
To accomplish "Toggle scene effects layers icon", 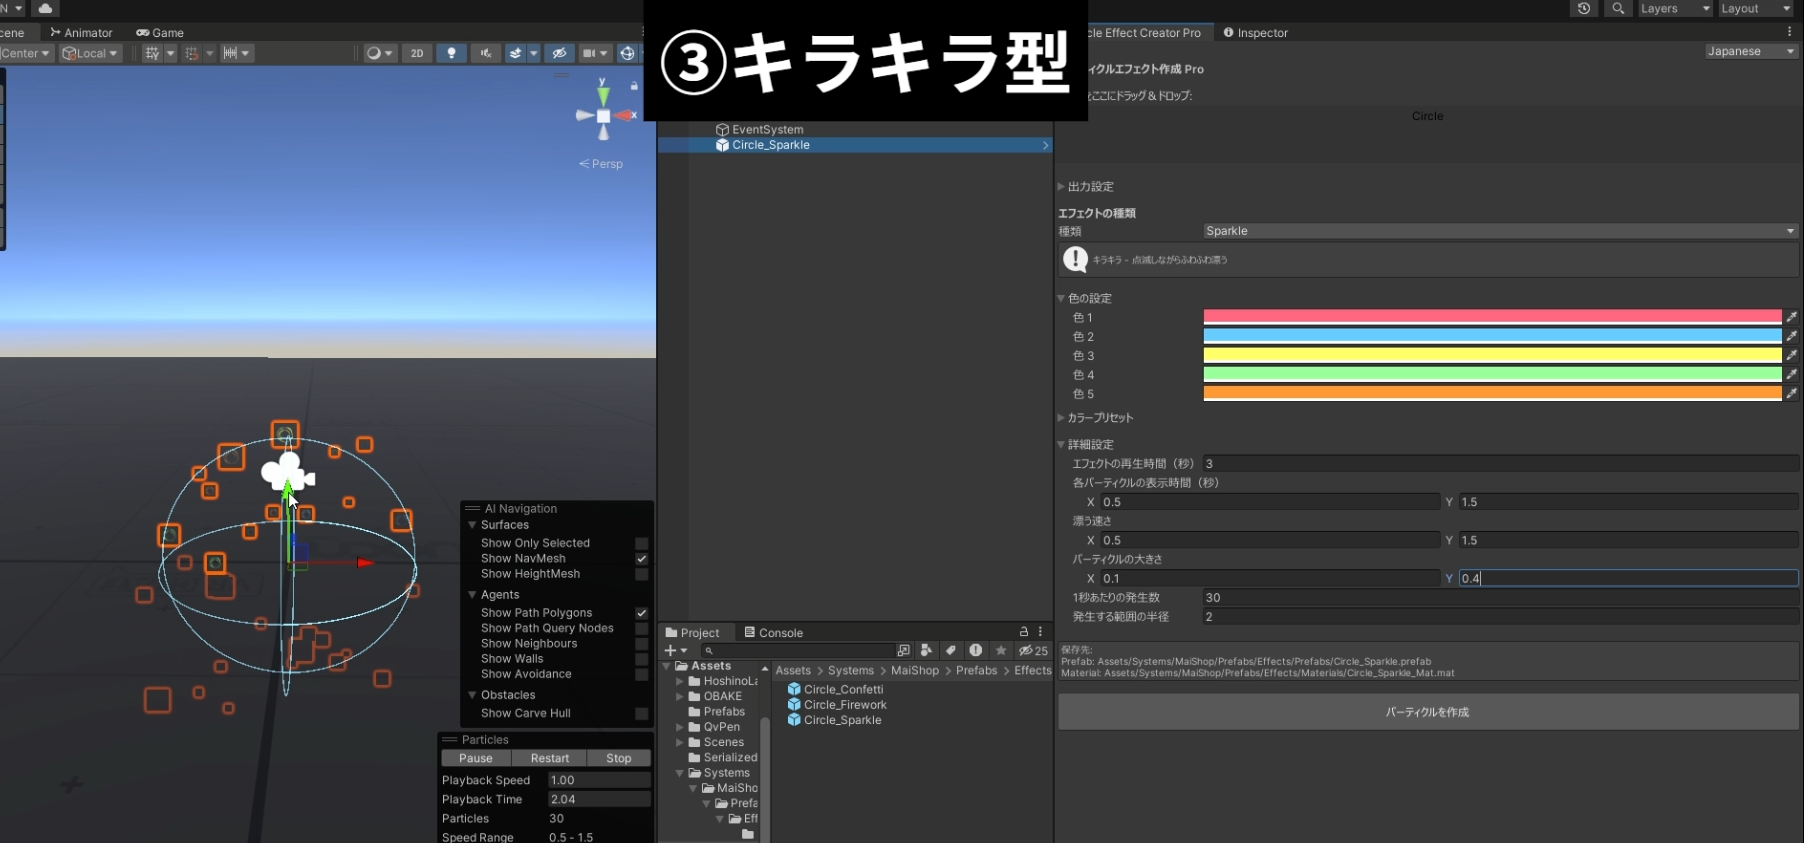I will pos(516,53).
